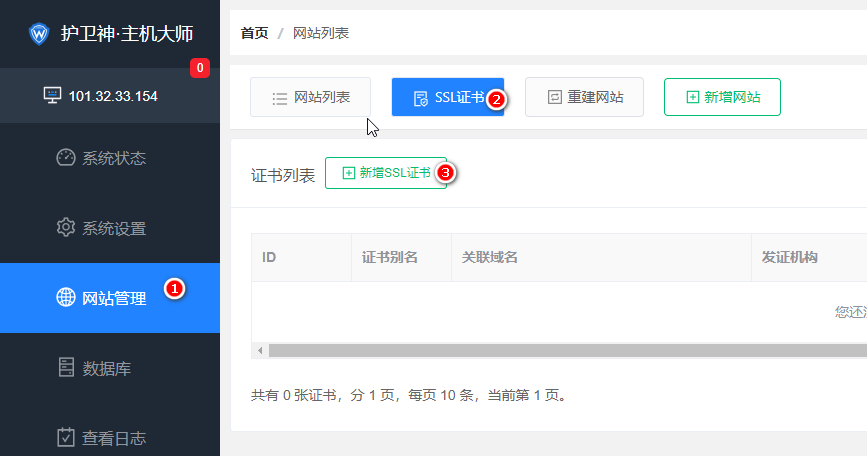Add a certificate with 新增SSL证书
The height and width of the screenshot is (456, 867).
385,173
